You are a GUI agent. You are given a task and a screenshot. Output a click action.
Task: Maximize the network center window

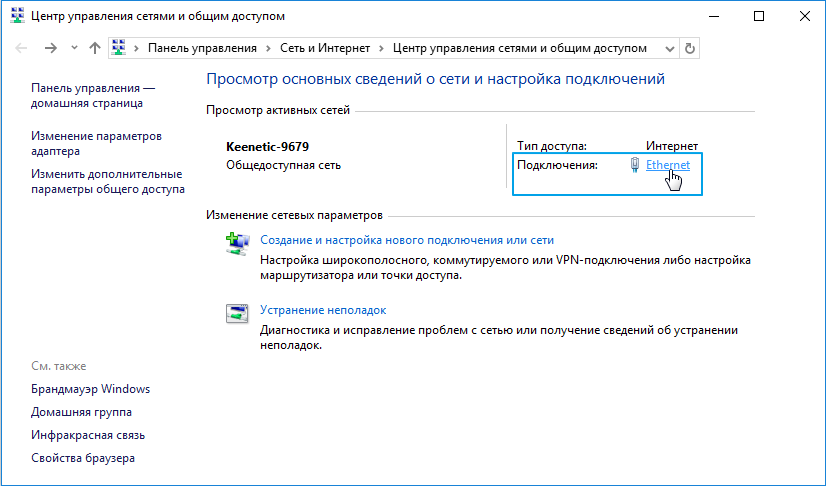point(759,16)
